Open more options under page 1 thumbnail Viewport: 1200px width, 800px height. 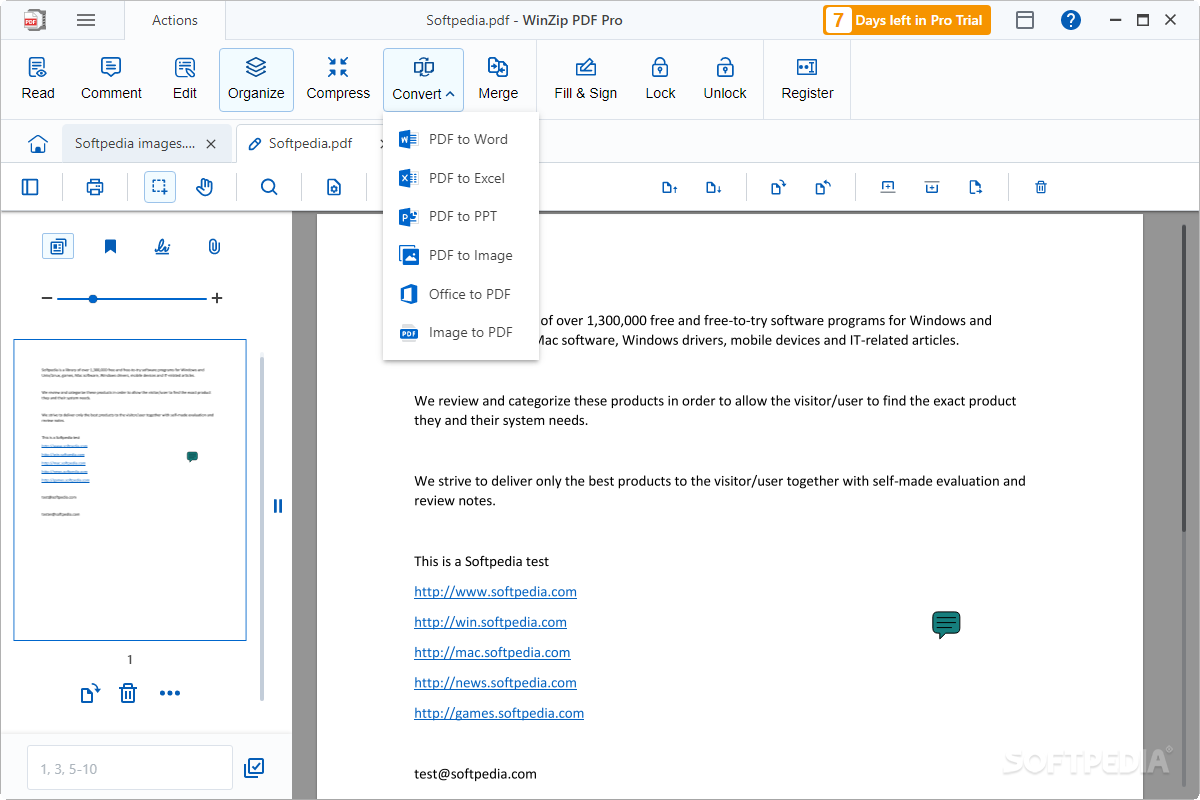pyautogui.click(x=170, y=693)
